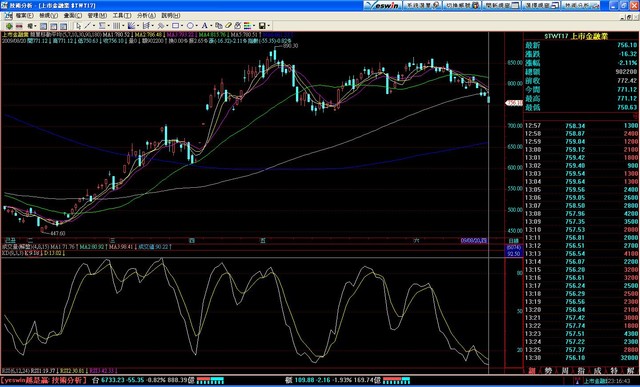Select the ellipse drawing tool

click(190, 26)
